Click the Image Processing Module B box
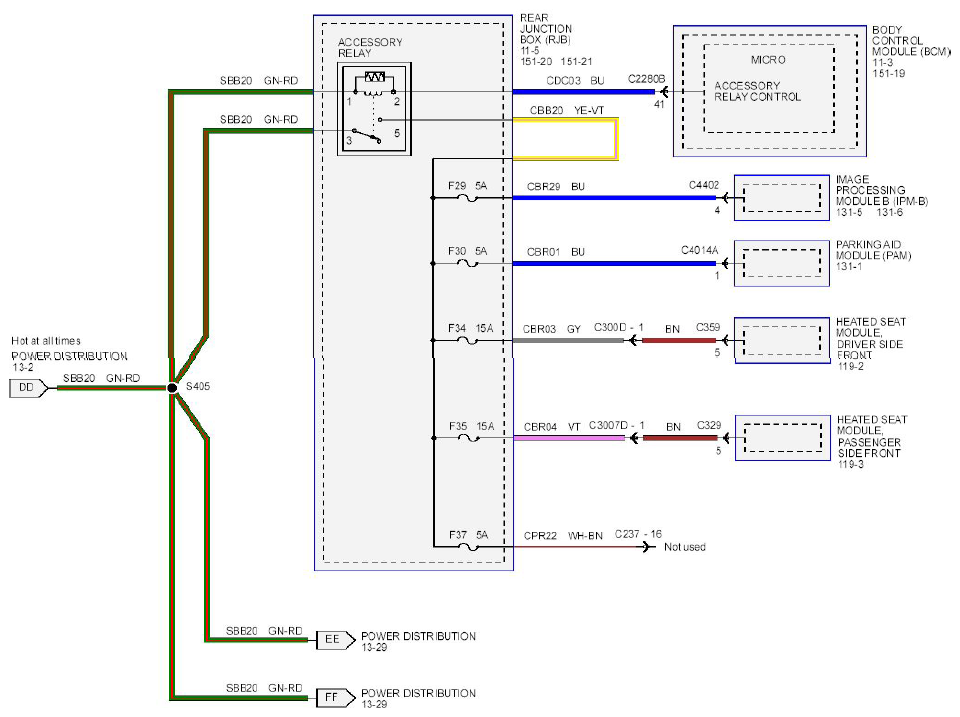Image resolution: width=960 pixels, height=717 pixels. click(x=782, y=198)
